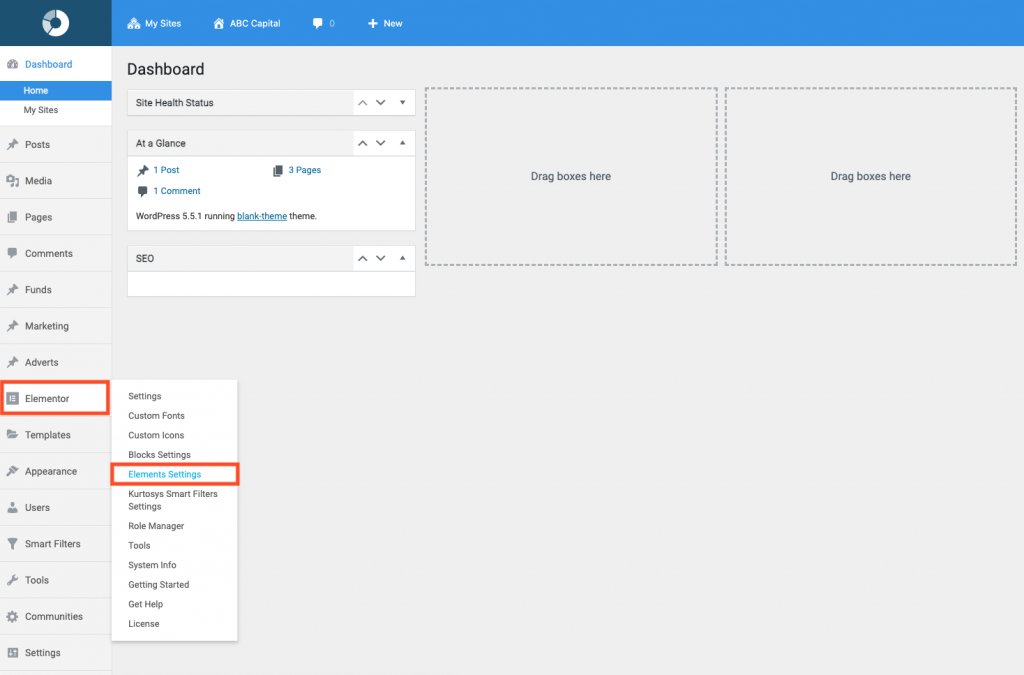Click the Tools wrench icon in sidebar
1024x675 pixels.
pos(12,580)
